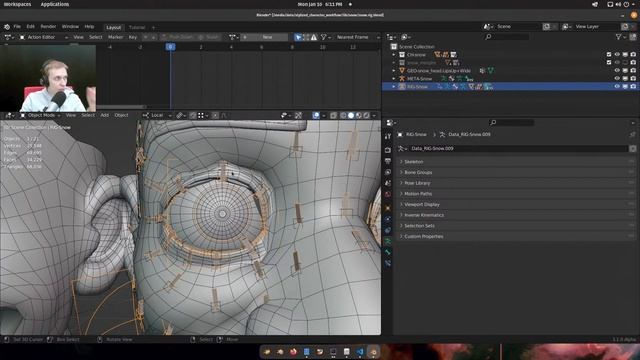Click the current frame marker 0 in timeline
This screenshot has width=640, height=360.
tap(171, 47)
